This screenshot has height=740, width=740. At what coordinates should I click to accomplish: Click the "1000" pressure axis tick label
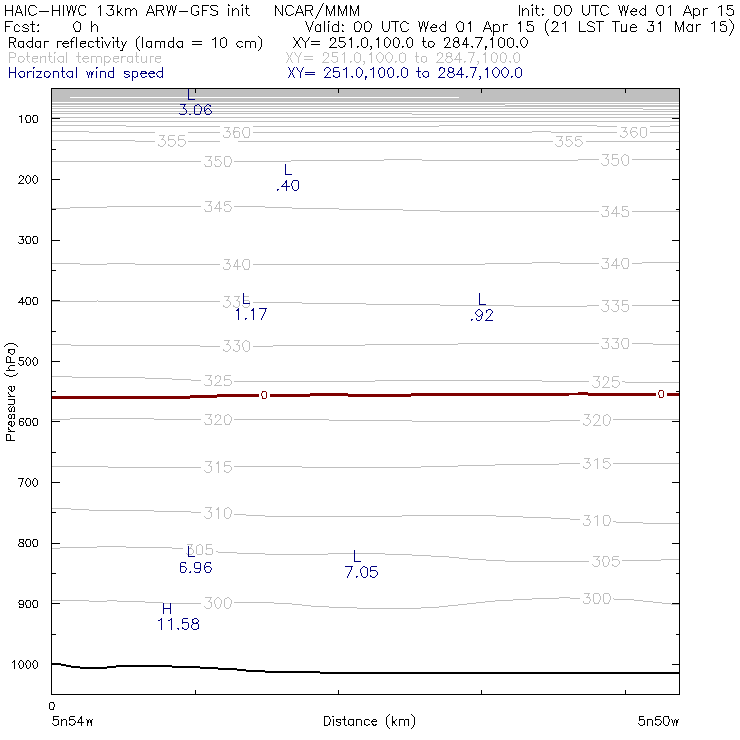25,664
